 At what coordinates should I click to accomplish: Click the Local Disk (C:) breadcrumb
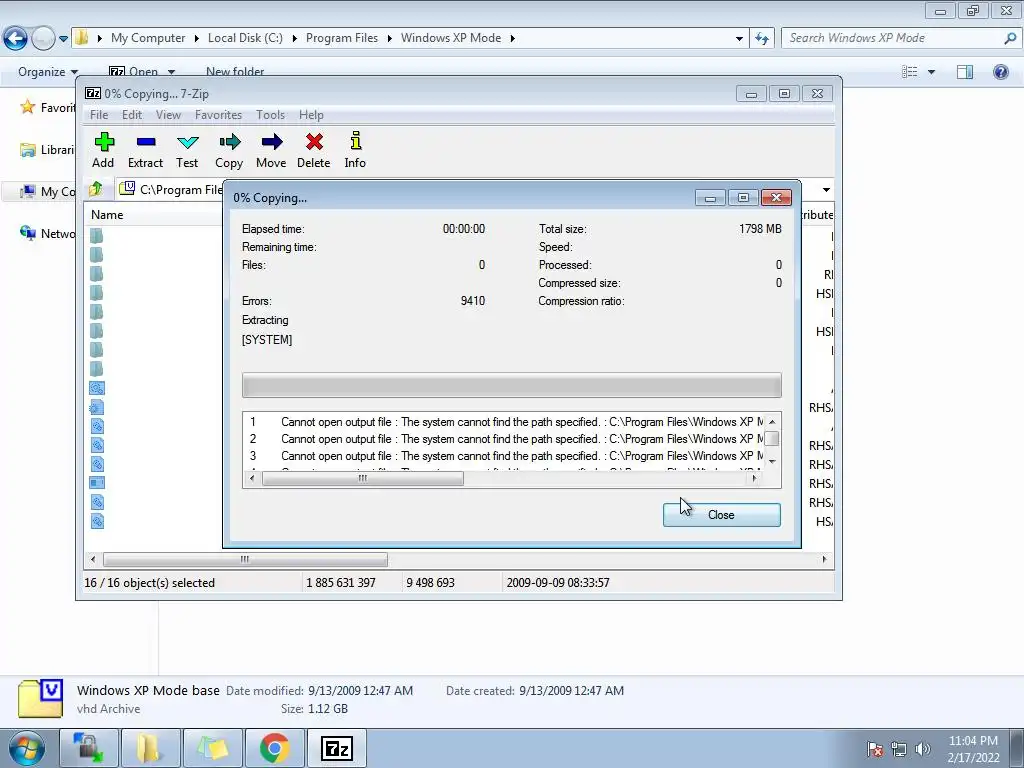click(x=245, y=38)
